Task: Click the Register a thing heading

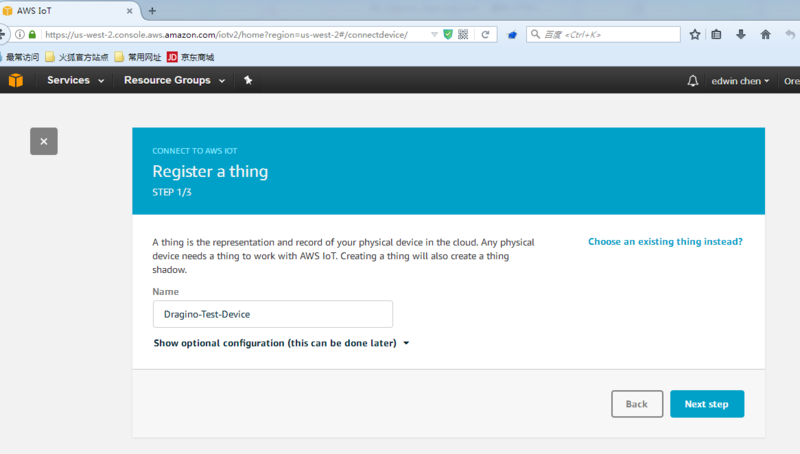Action: (210, 171)
